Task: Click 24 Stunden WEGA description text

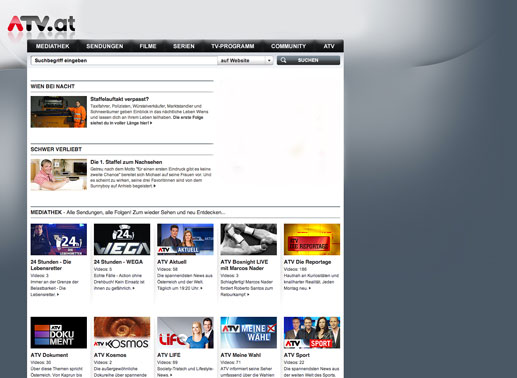Action: coord(119,282)
